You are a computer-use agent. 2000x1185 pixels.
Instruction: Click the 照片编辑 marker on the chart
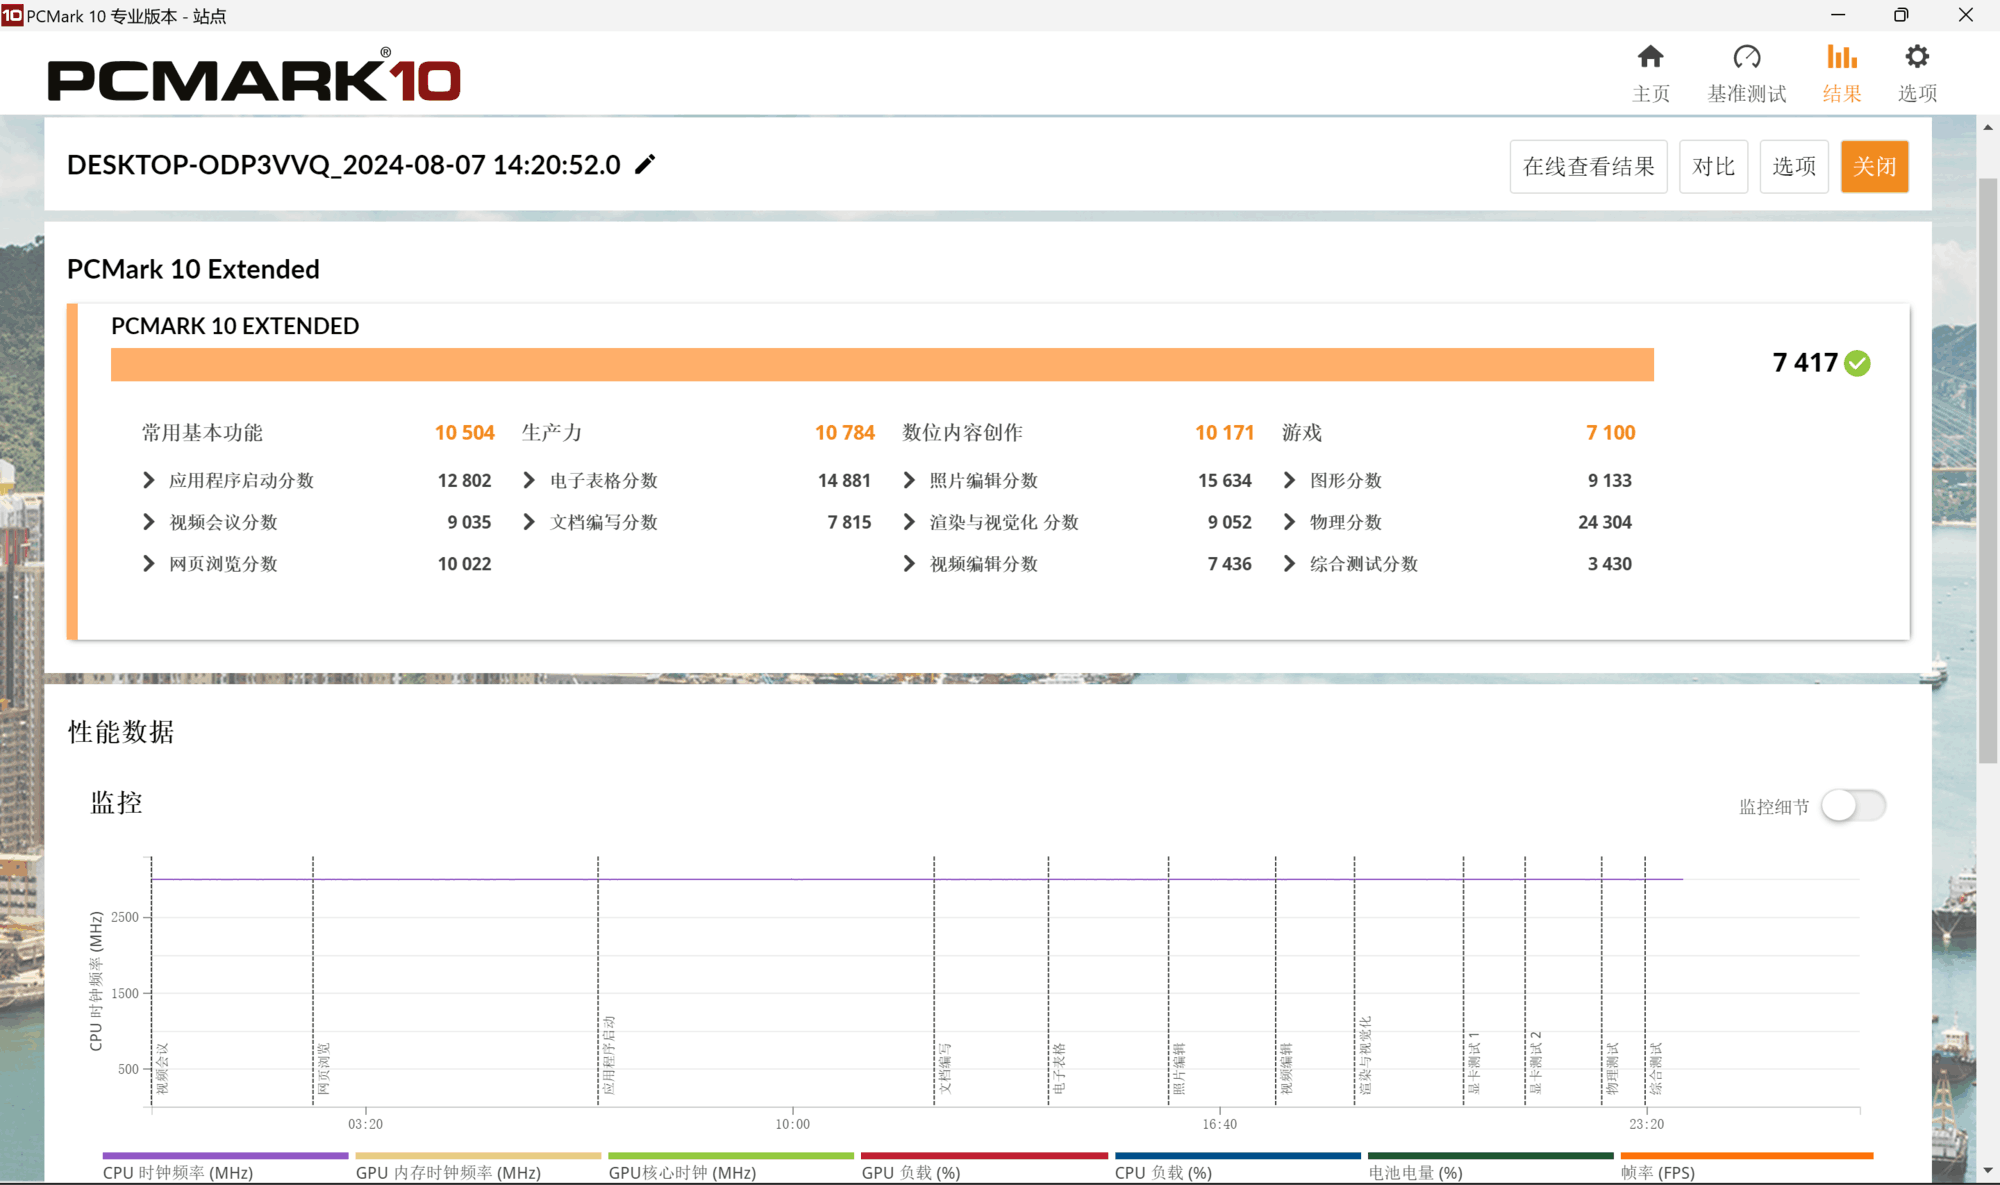[x=1180, y=1068]
